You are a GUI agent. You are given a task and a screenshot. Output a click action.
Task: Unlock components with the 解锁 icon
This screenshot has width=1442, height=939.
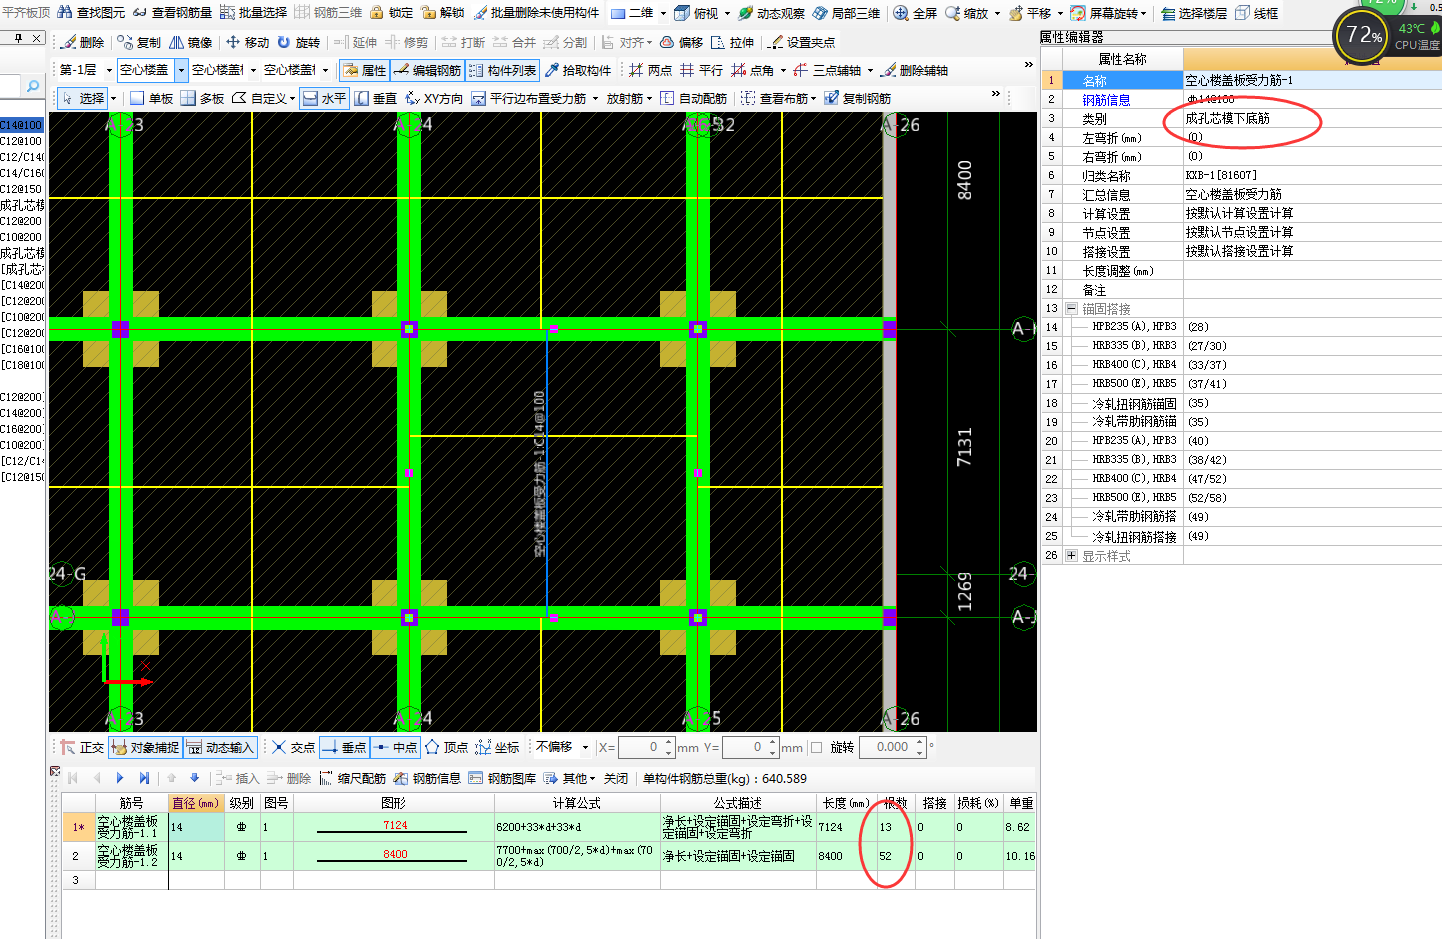pos(443,13)
